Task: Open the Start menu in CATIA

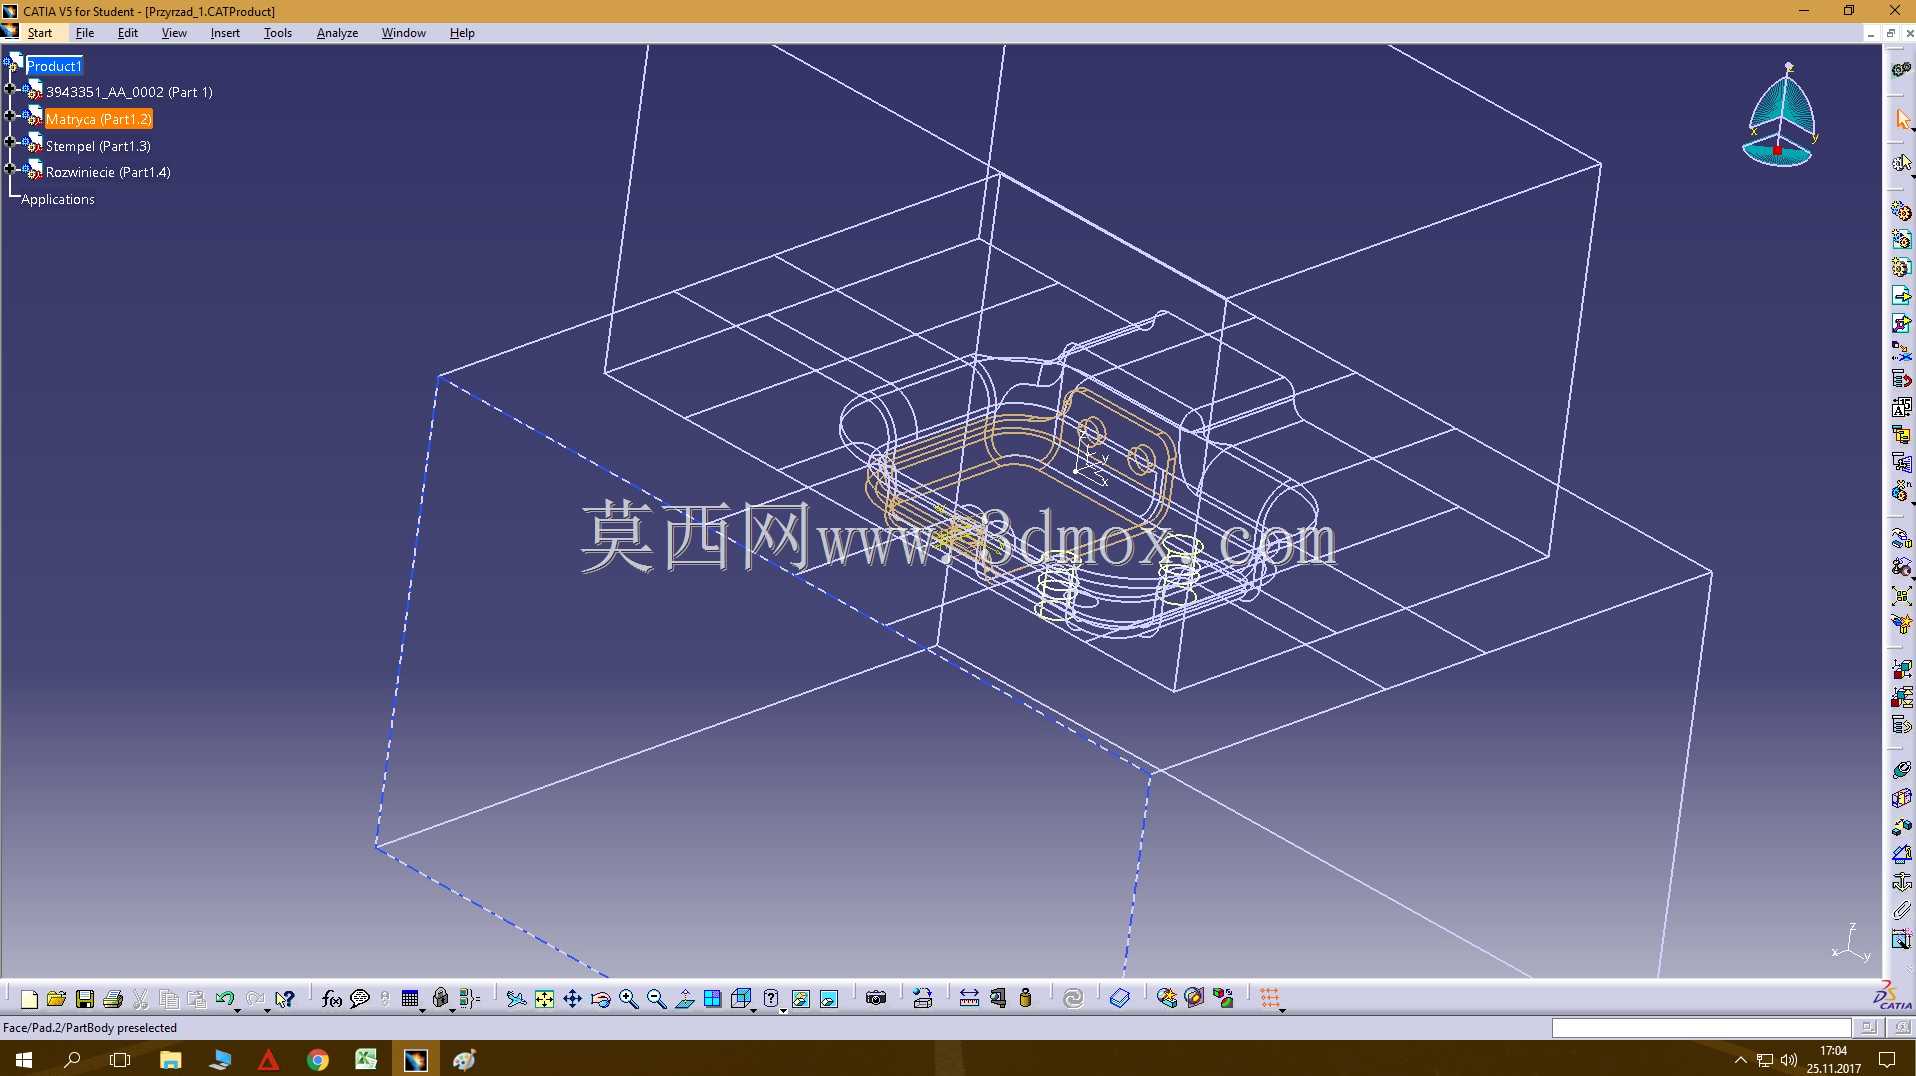Action: pos(40,33)
